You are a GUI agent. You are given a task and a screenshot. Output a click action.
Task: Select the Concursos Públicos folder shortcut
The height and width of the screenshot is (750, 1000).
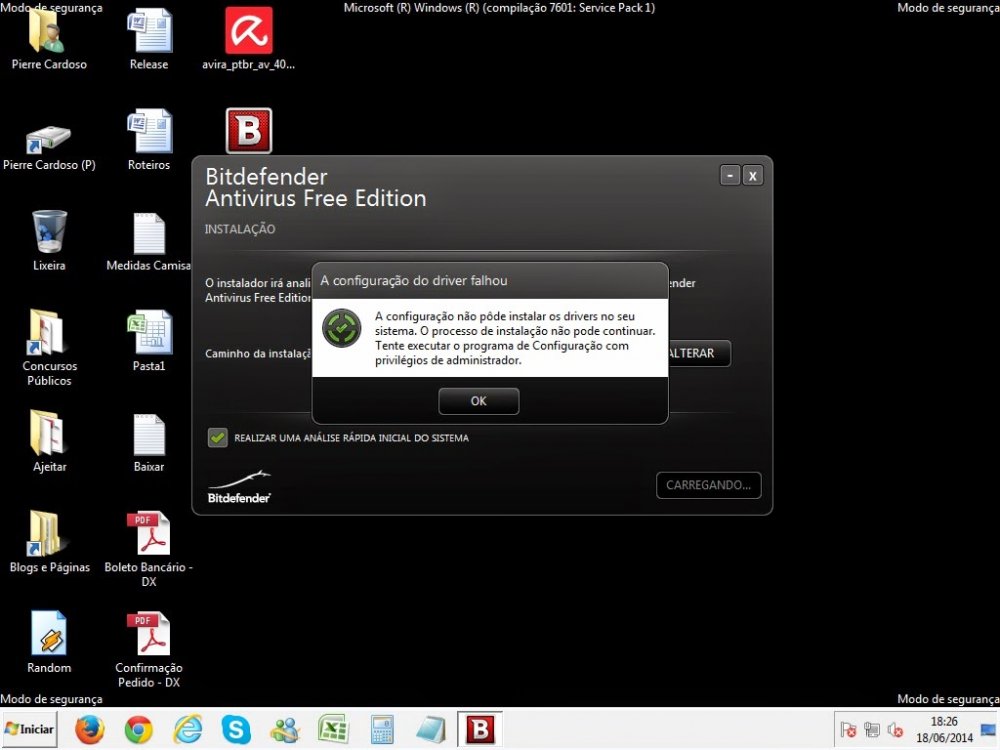49,348
